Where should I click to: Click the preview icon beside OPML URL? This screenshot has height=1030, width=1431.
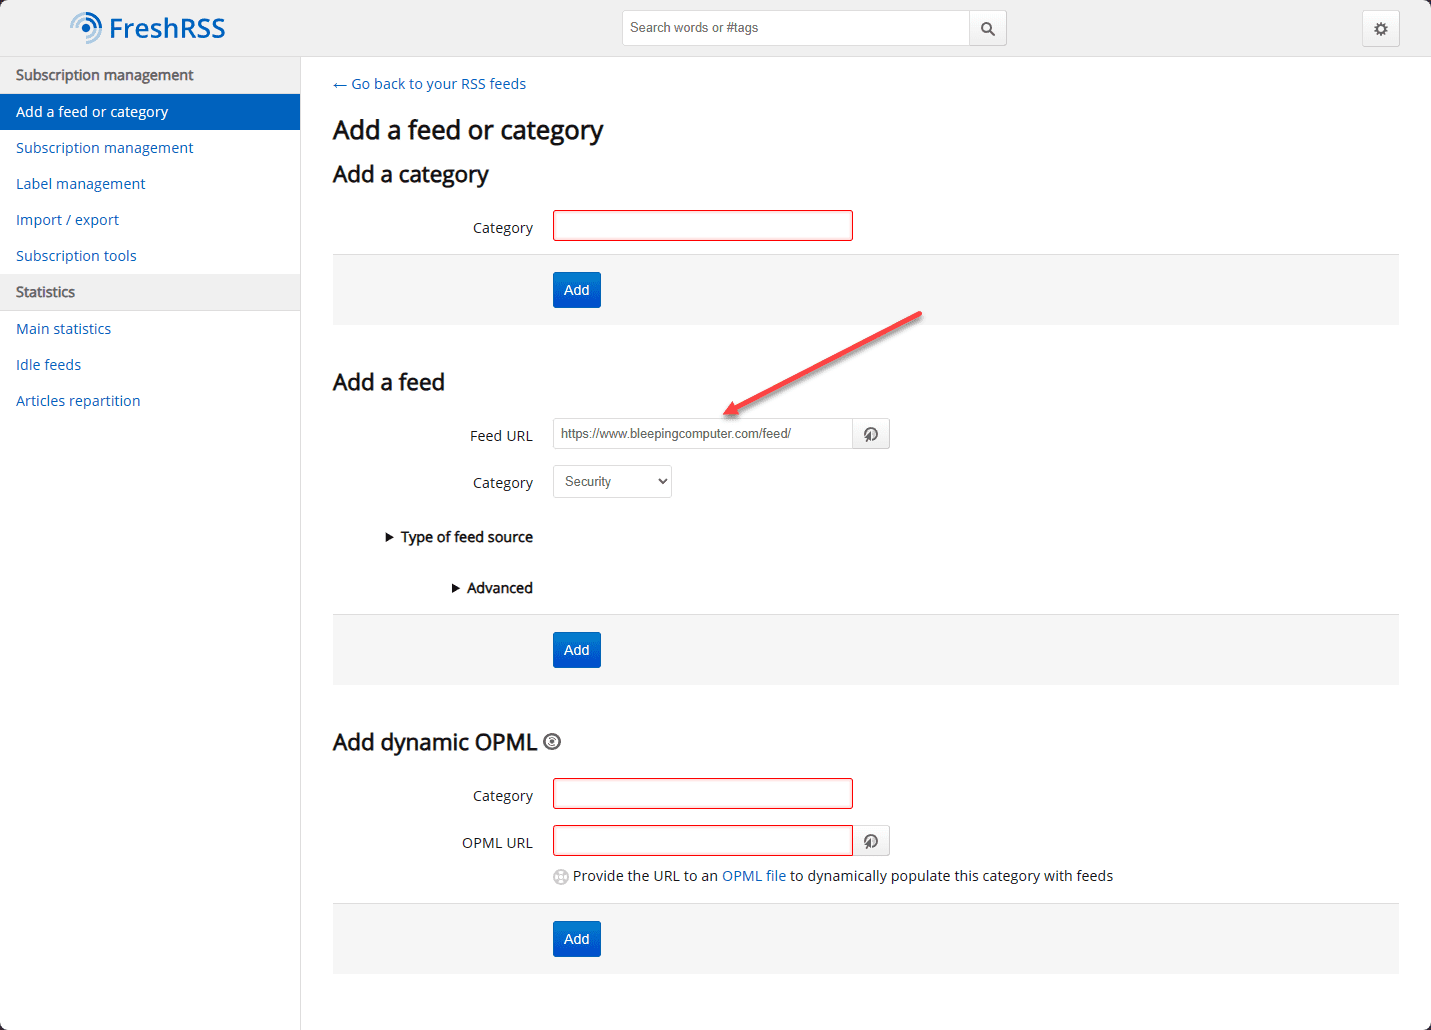pyautogui.click(x=871, y=842)
